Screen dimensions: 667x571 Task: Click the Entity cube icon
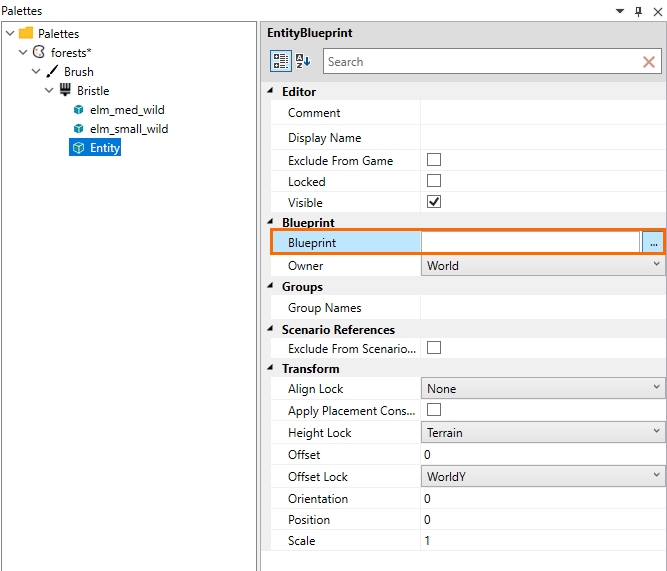pos(78,148)
